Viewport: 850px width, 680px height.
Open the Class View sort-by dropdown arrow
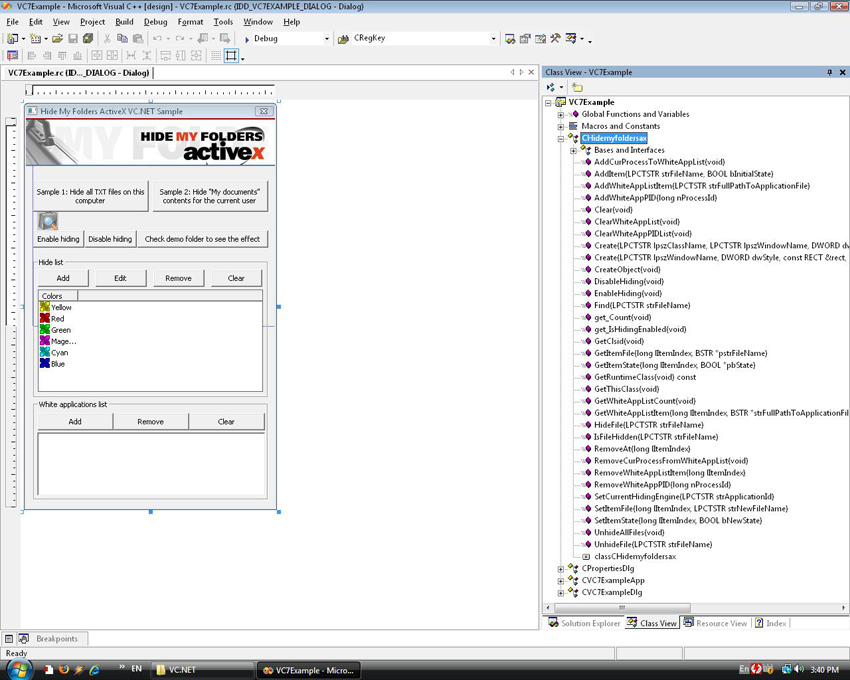(562, 87)
